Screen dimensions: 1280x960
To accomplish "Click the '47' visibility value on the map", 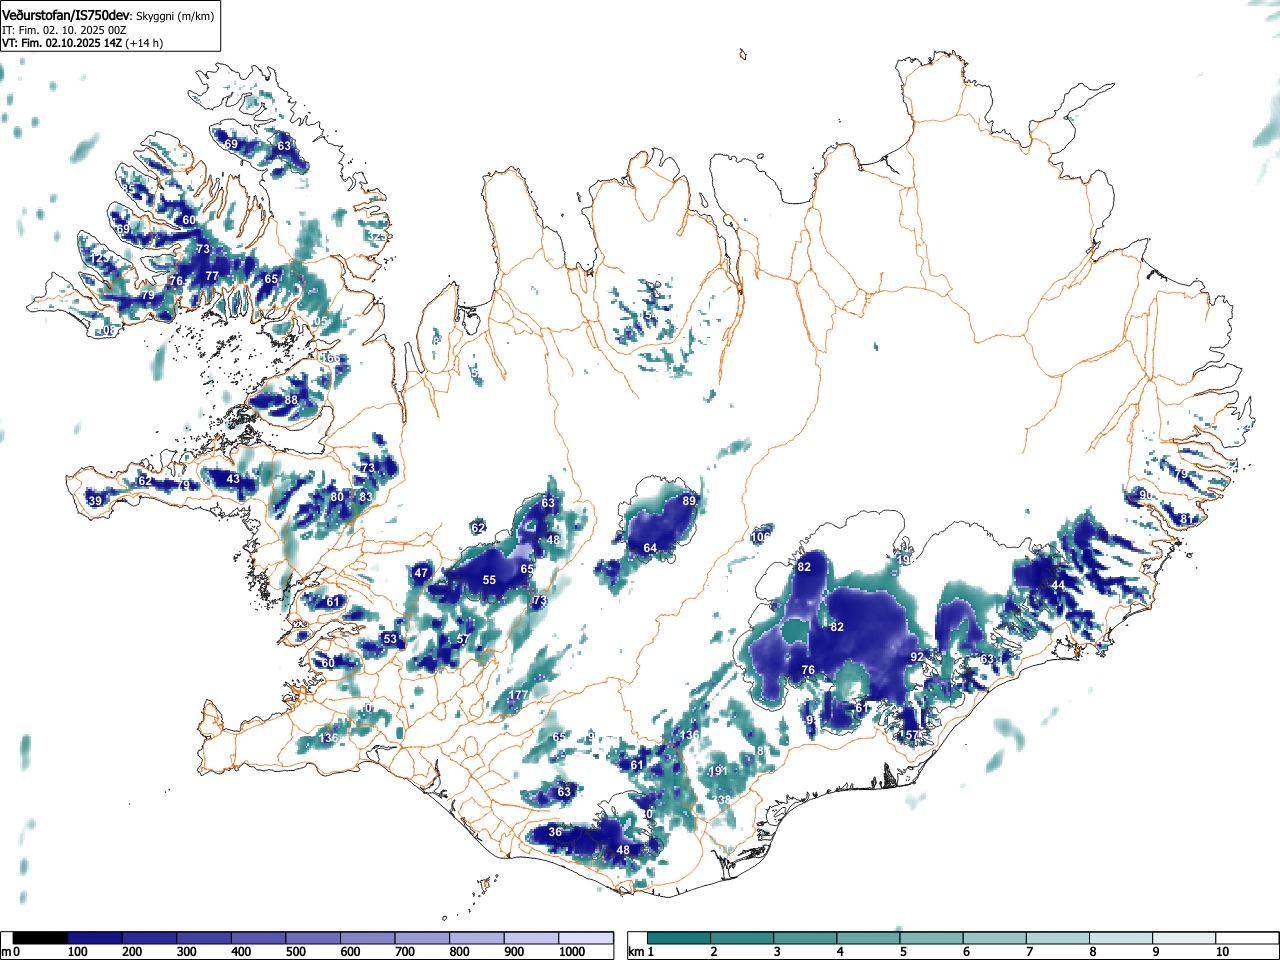I will point(421,574).
